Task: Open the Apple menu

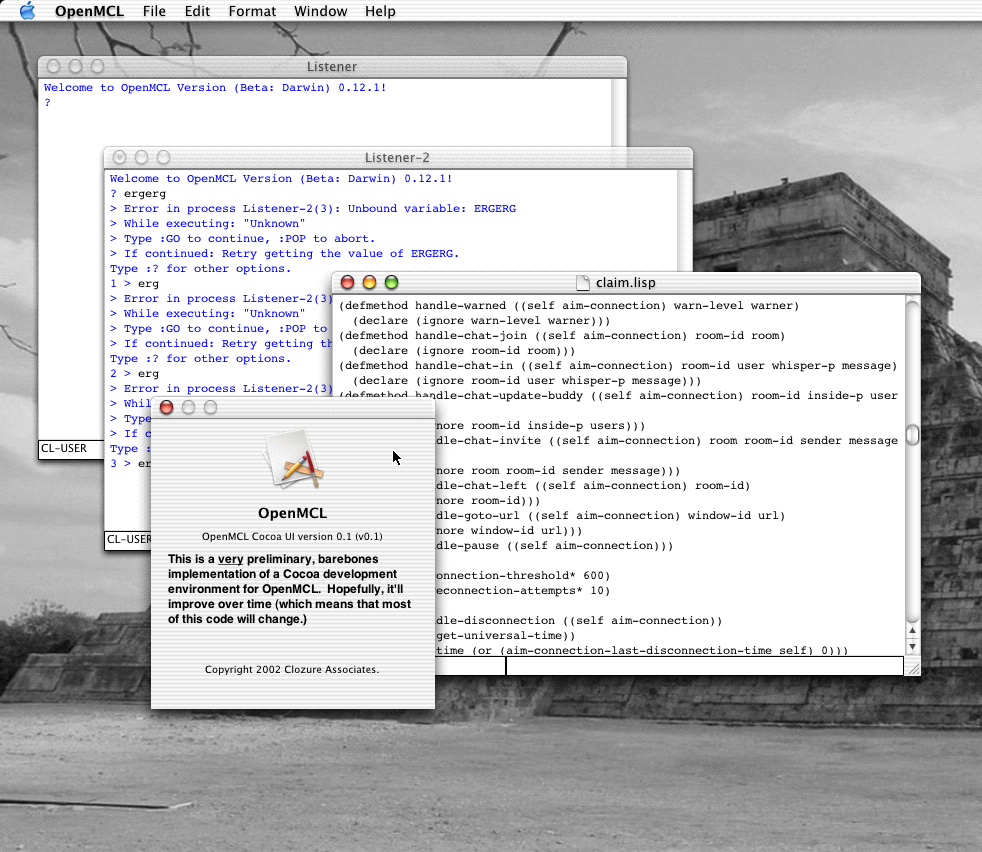Action: (27, 11)
